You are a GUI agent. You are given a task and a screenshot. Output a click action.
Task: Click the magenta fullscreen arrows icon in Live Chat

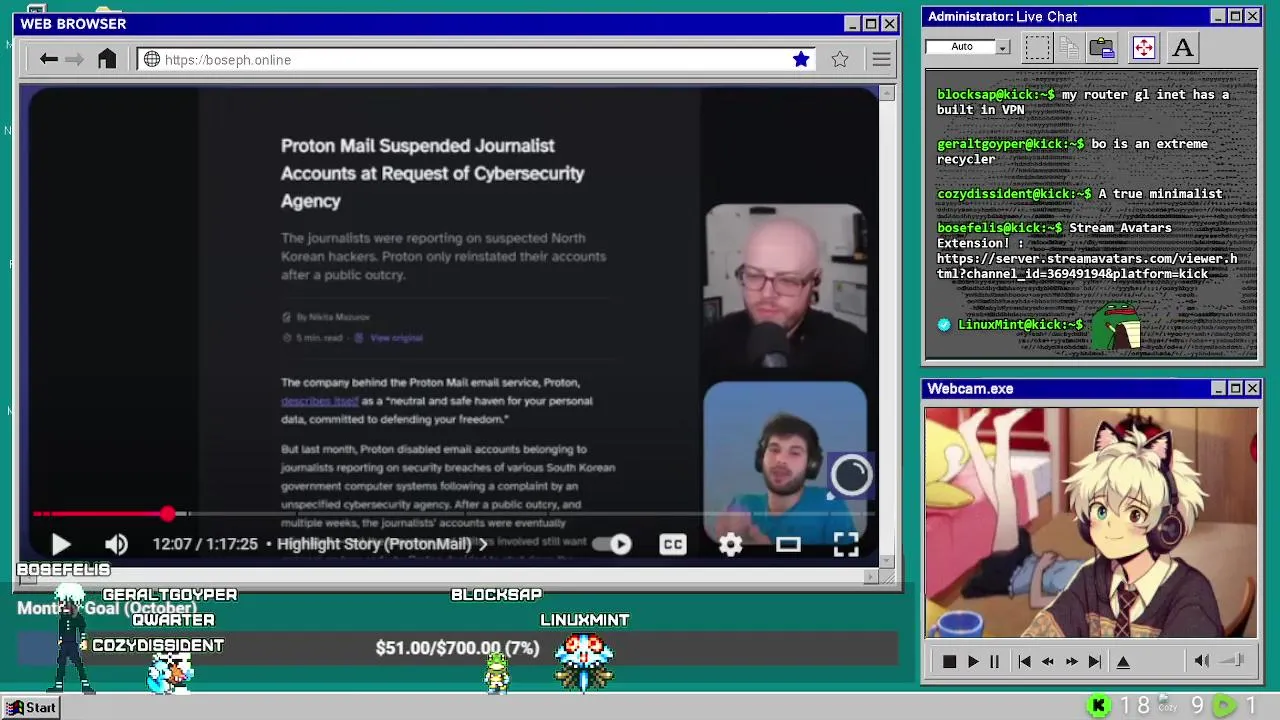pyautogui.click(x=1144, y=47)
